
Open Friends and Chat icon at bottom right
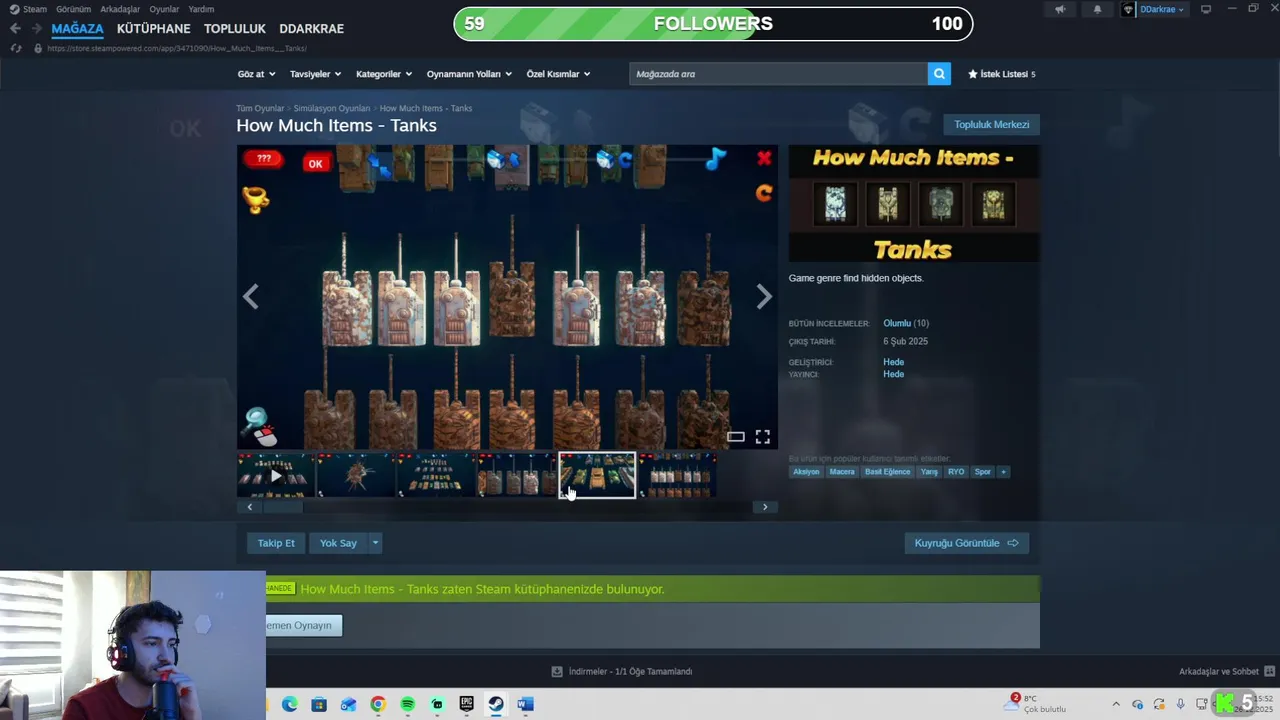(x=1270, y=671)
